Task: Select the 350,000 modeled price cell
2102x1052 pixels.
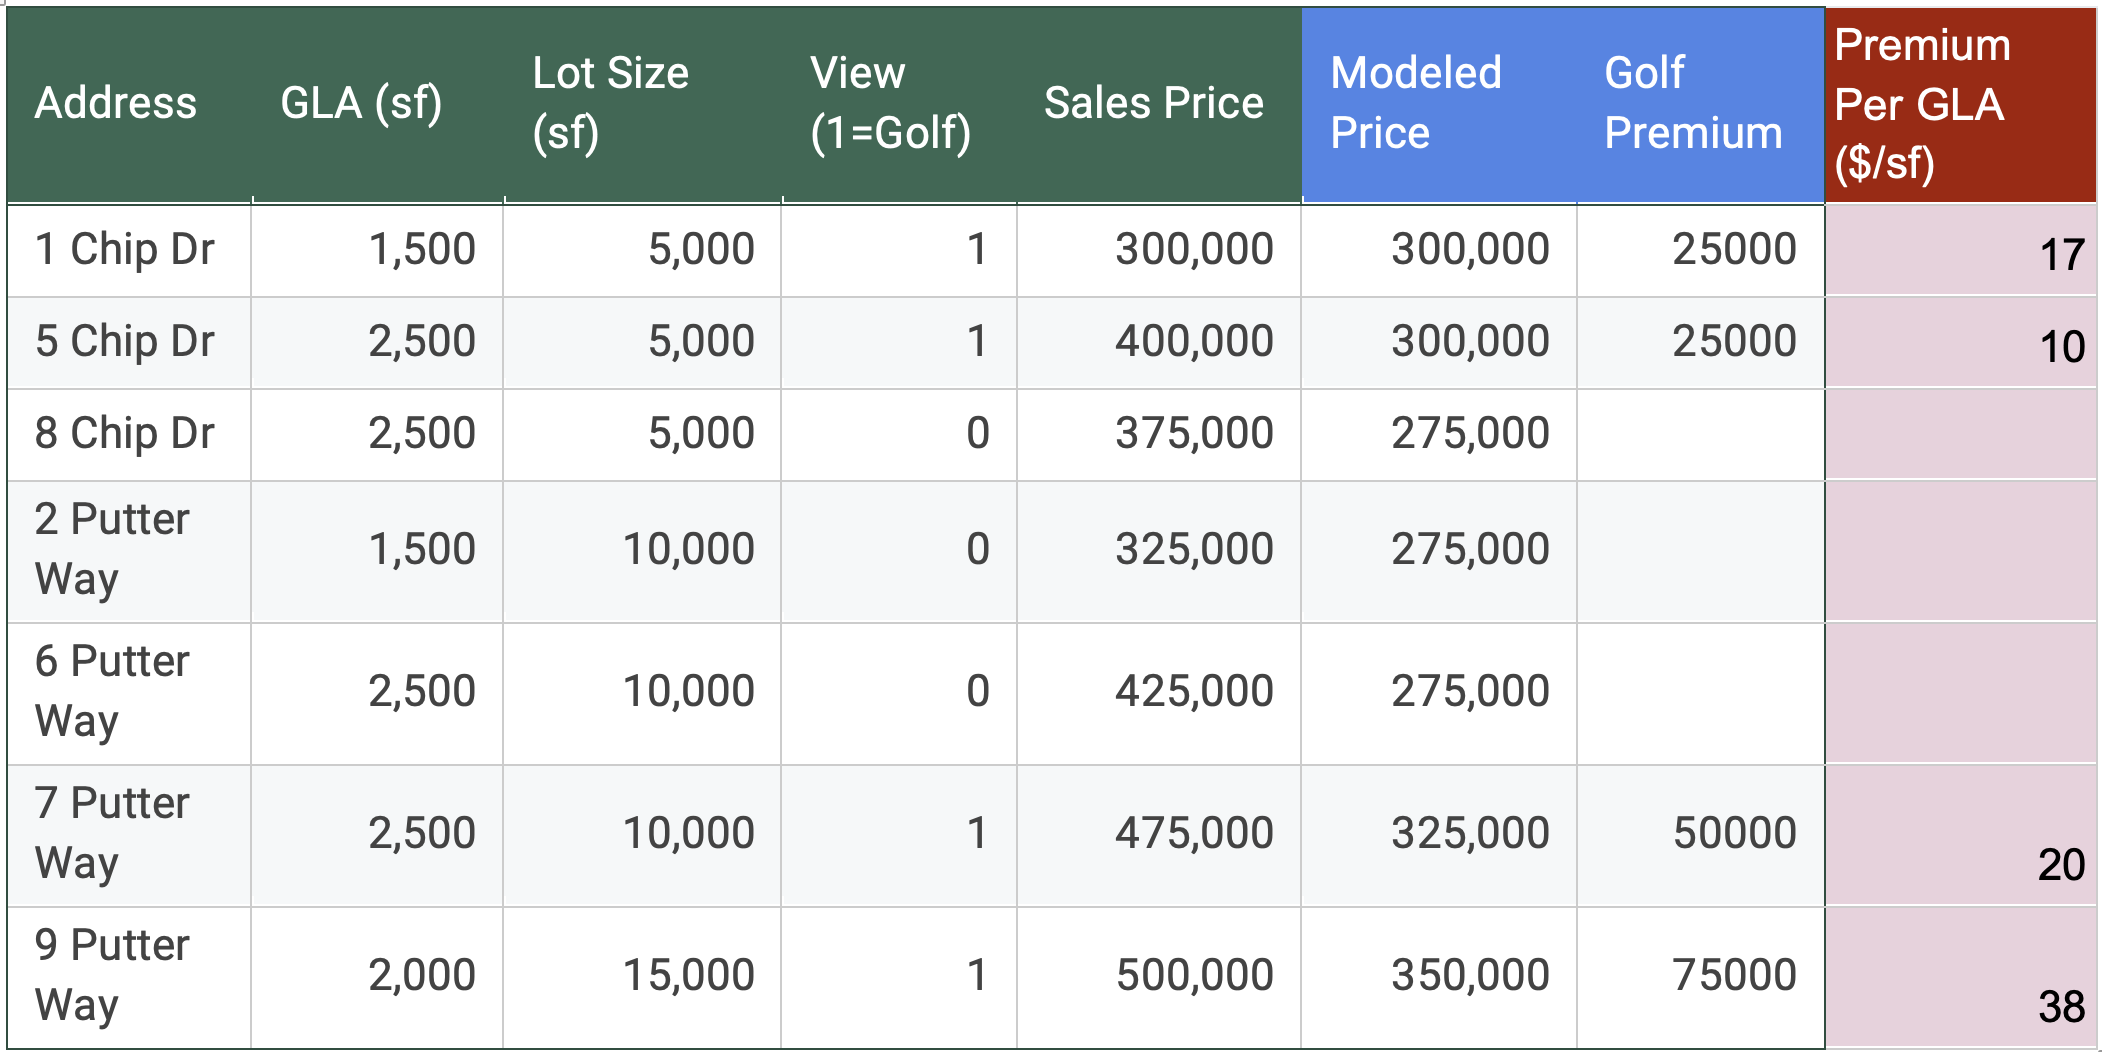Action: 1470,976
